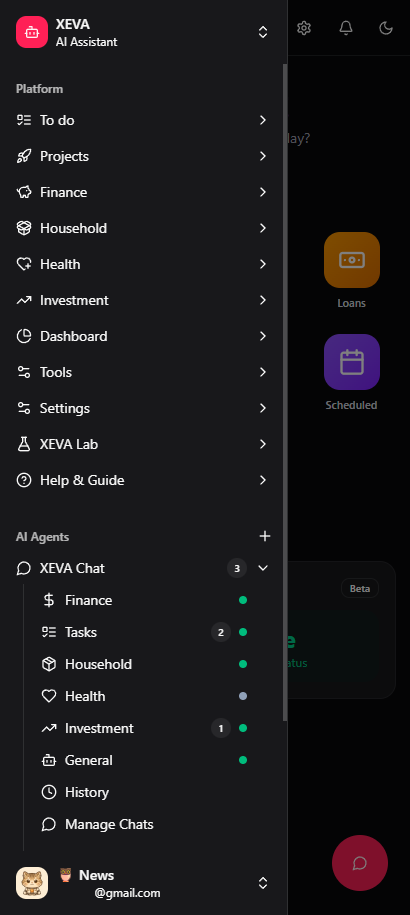Expand the Finance platform chevron

(x=263, y=192)
